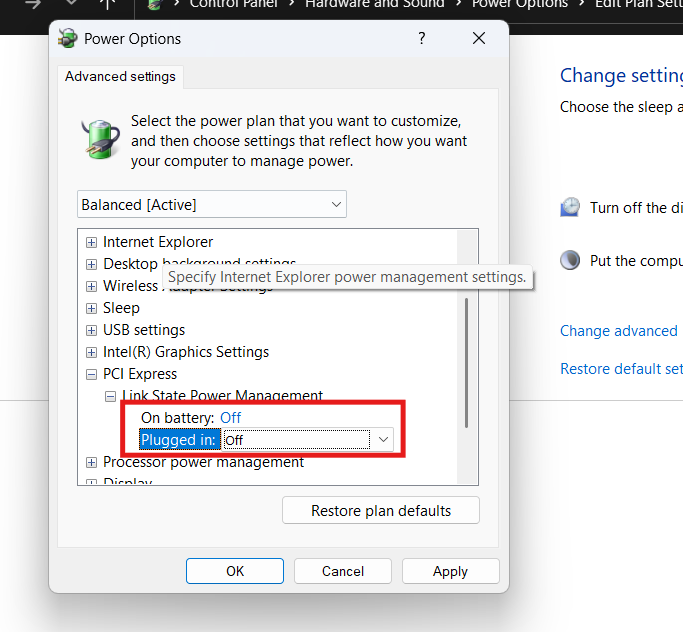Screen dimensions: 683x632
Task: Select the Advanced settings tab
Action: (120, 77)
